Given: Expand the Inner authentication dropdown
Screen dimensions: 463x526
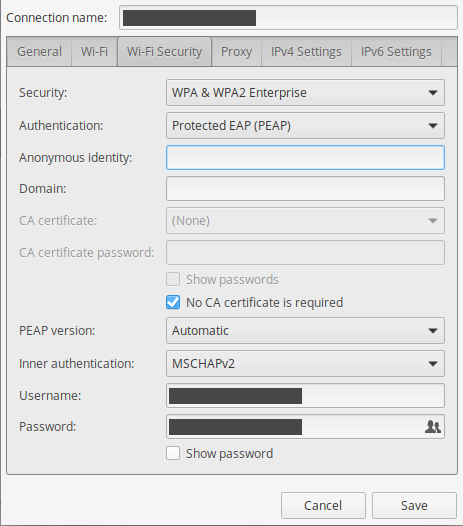Looking at the screenshot, I should (305, 364).
